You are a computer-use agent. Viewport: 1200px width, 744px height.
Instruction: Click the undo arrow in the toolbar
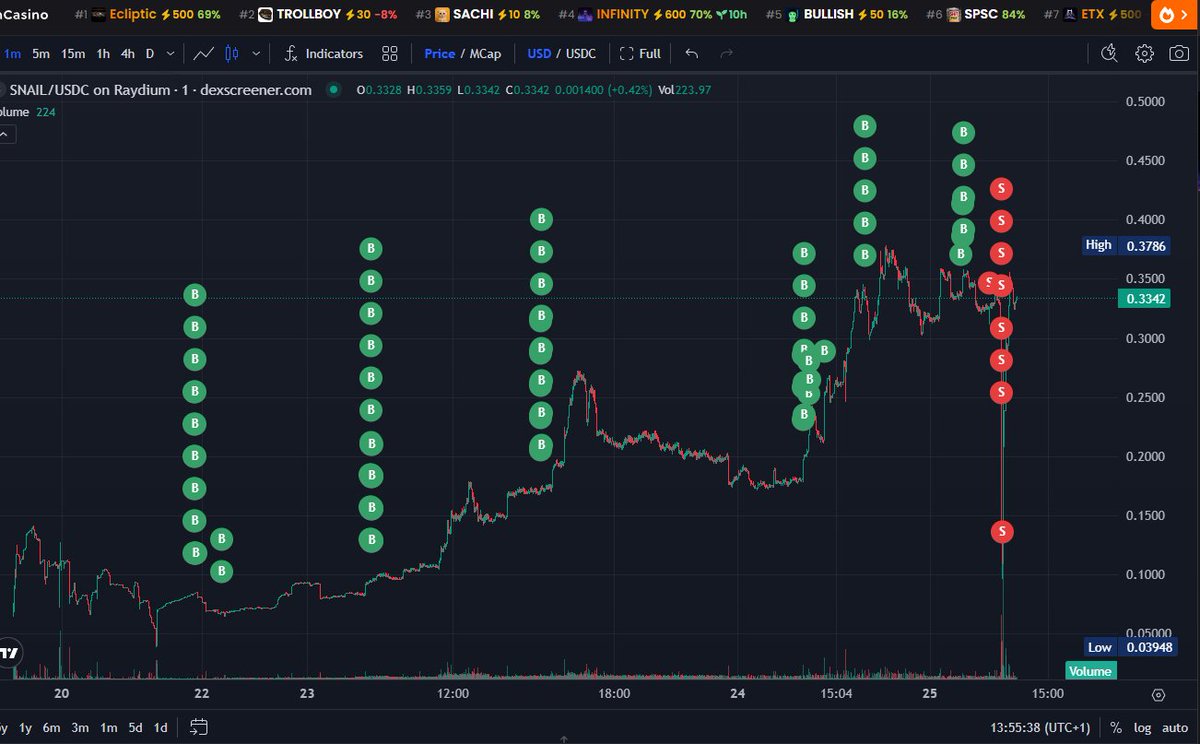tap(691, 53)
